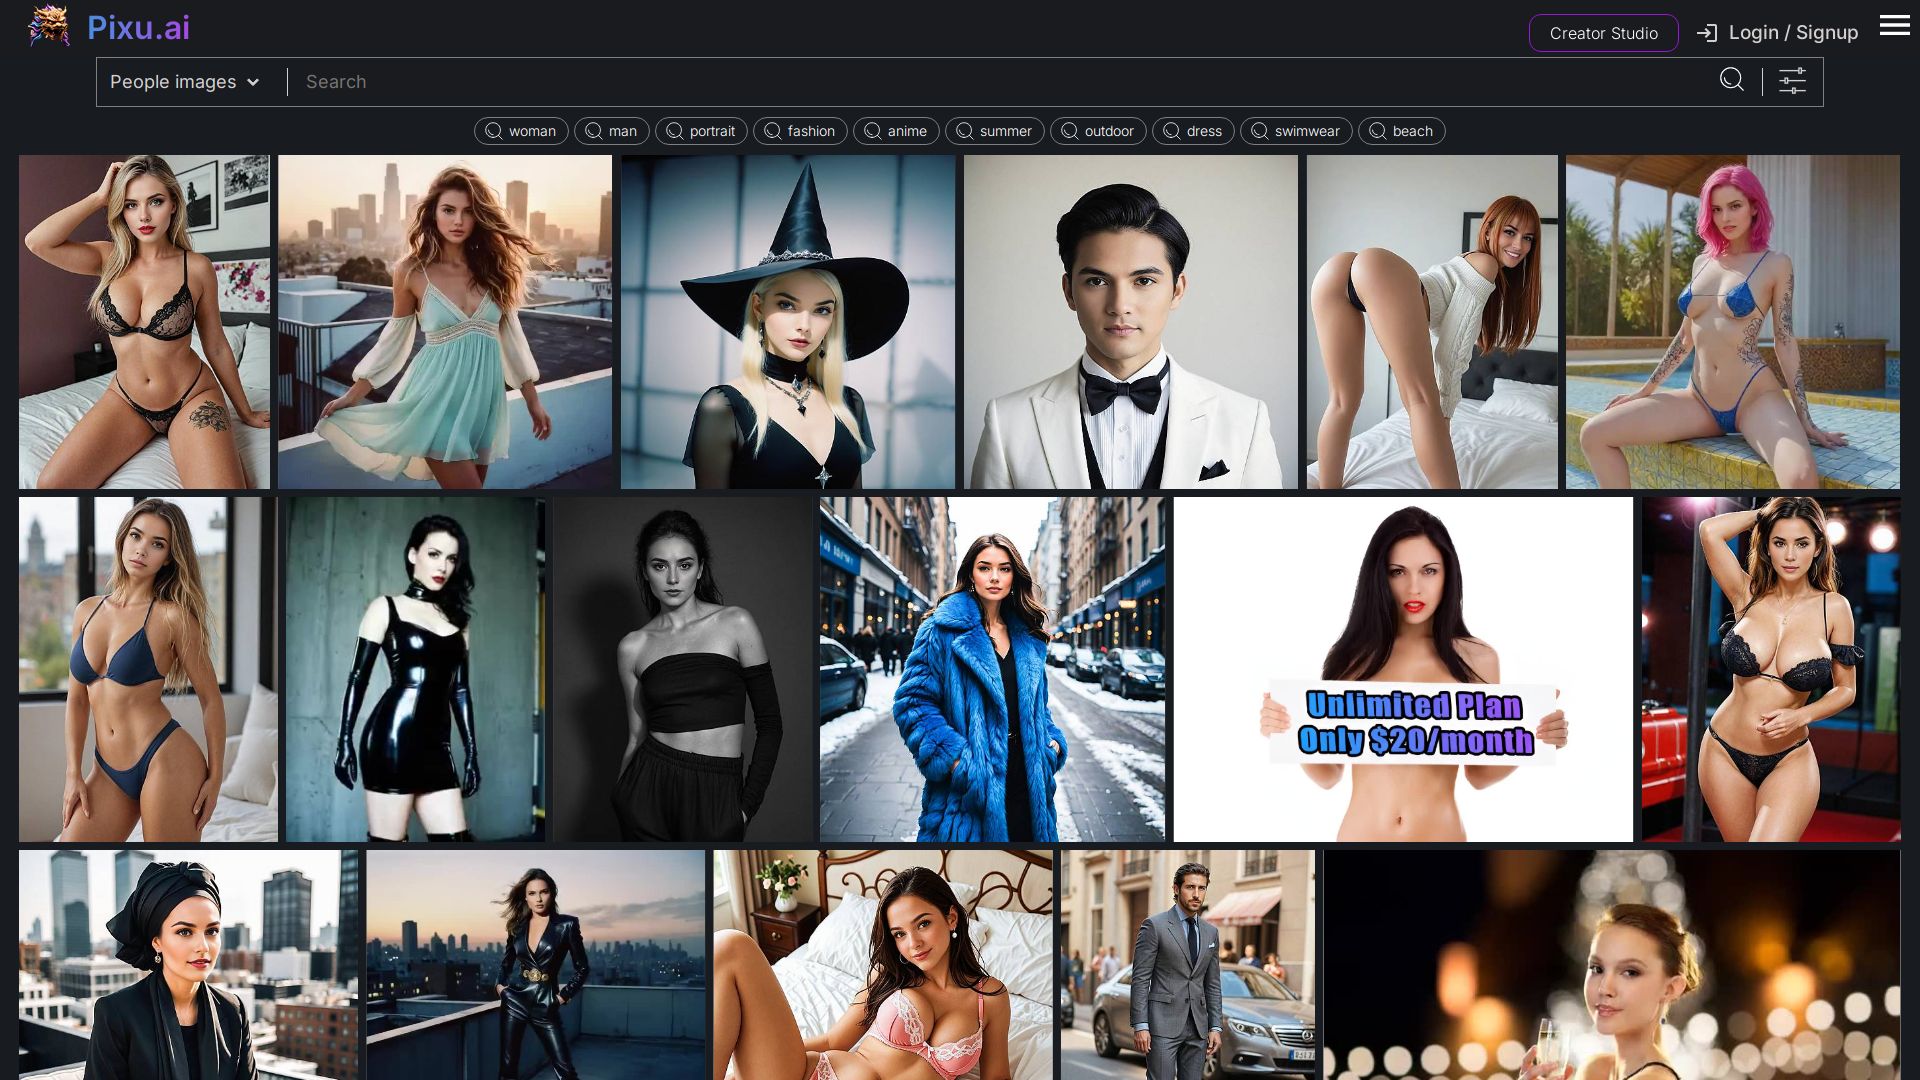Expand the People images dropdown
This screenshot has width=1920, height=1080.
point(185,82)
